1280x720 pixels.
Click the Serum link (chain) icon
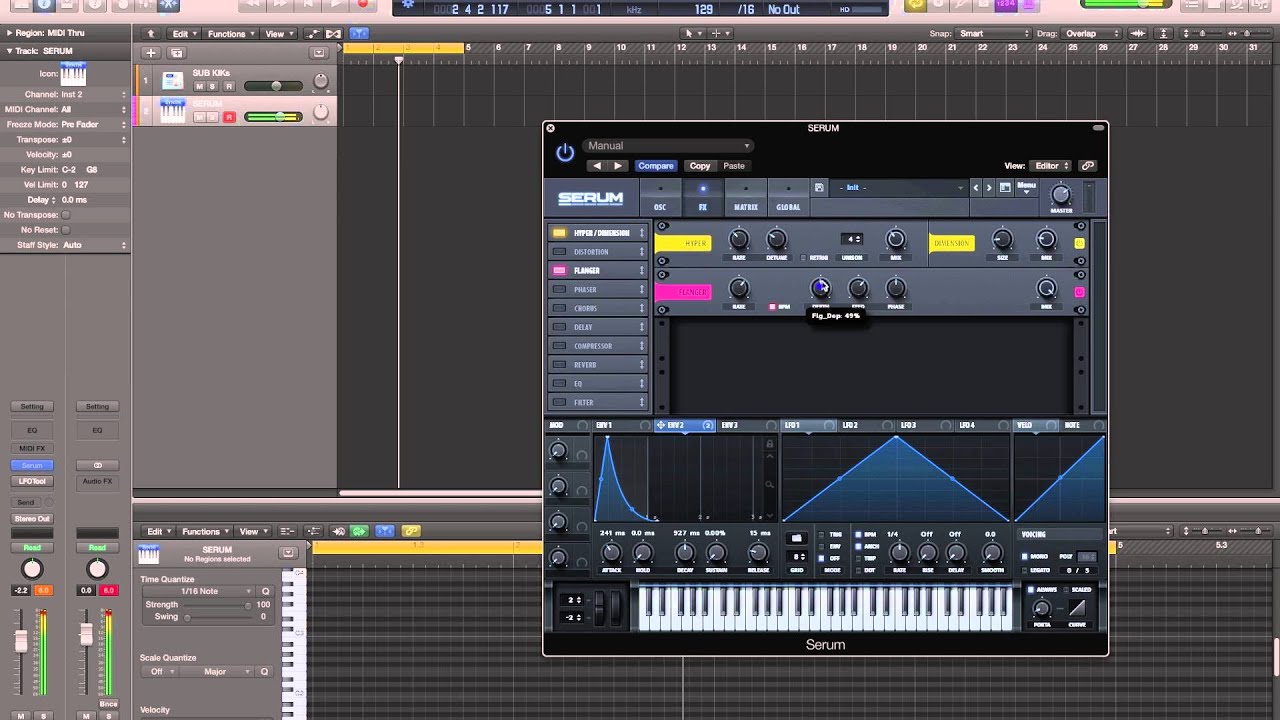pos(1088,166)
